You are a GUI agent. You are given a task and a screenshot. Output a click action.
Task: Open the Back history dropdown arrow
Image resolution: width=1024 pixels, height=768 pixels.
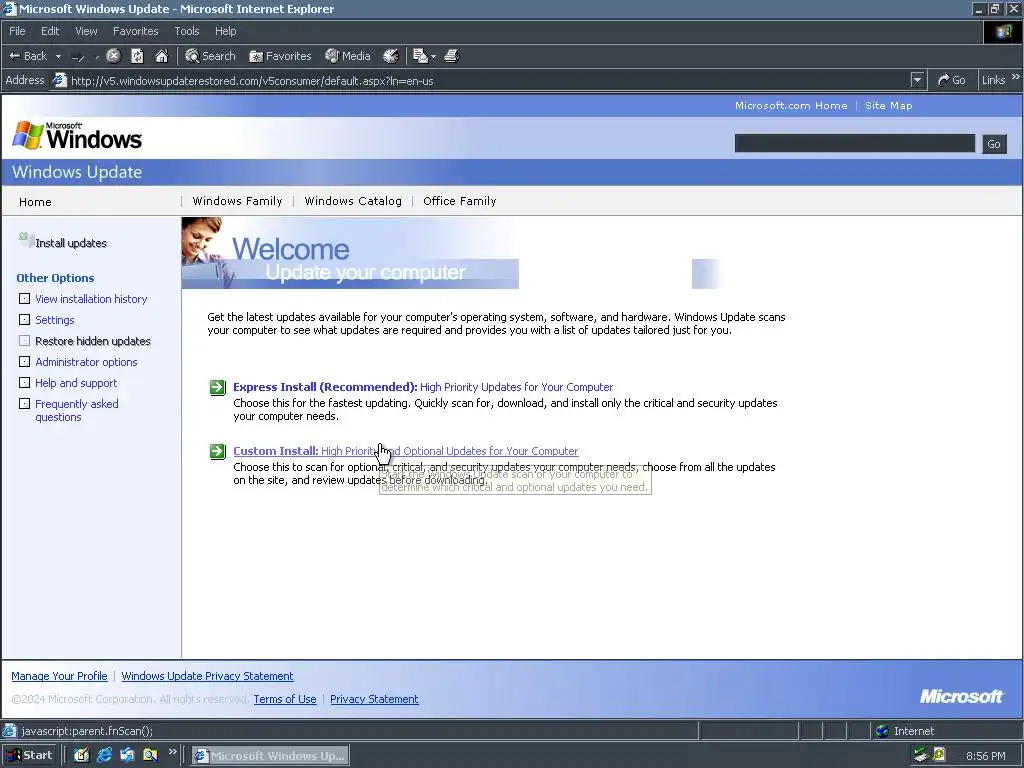tap(58, 56)
